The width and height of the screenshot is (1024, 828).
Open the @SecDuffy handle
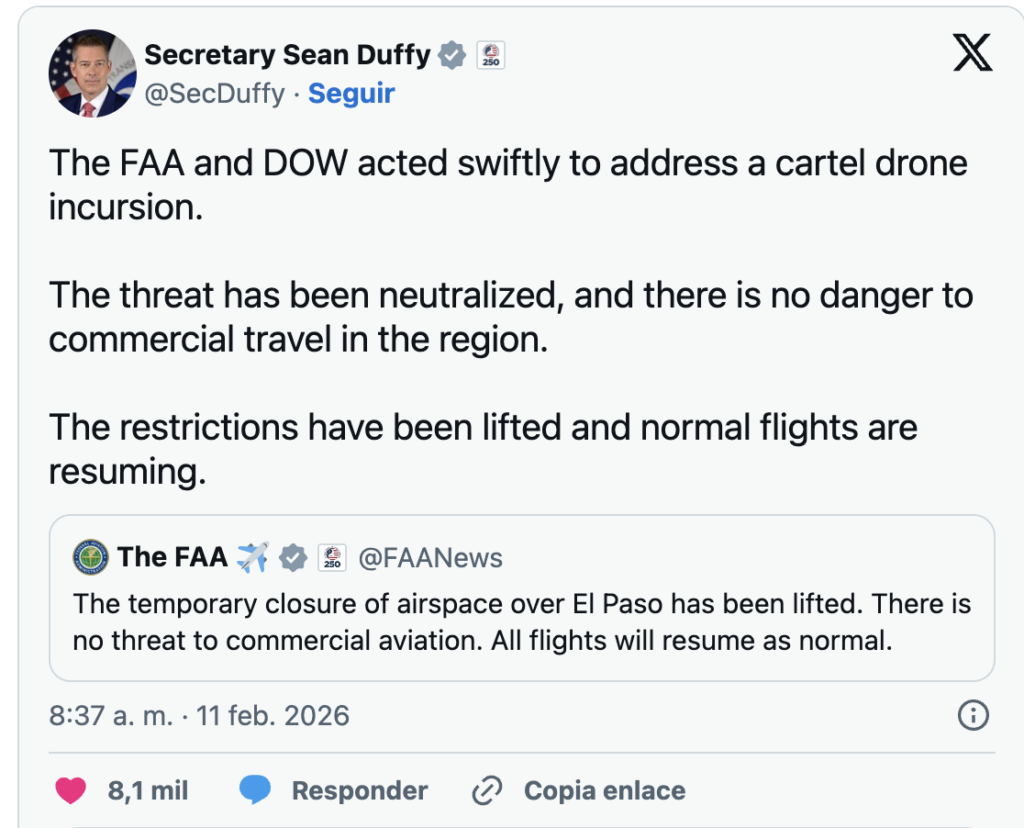tap(215, 93)
